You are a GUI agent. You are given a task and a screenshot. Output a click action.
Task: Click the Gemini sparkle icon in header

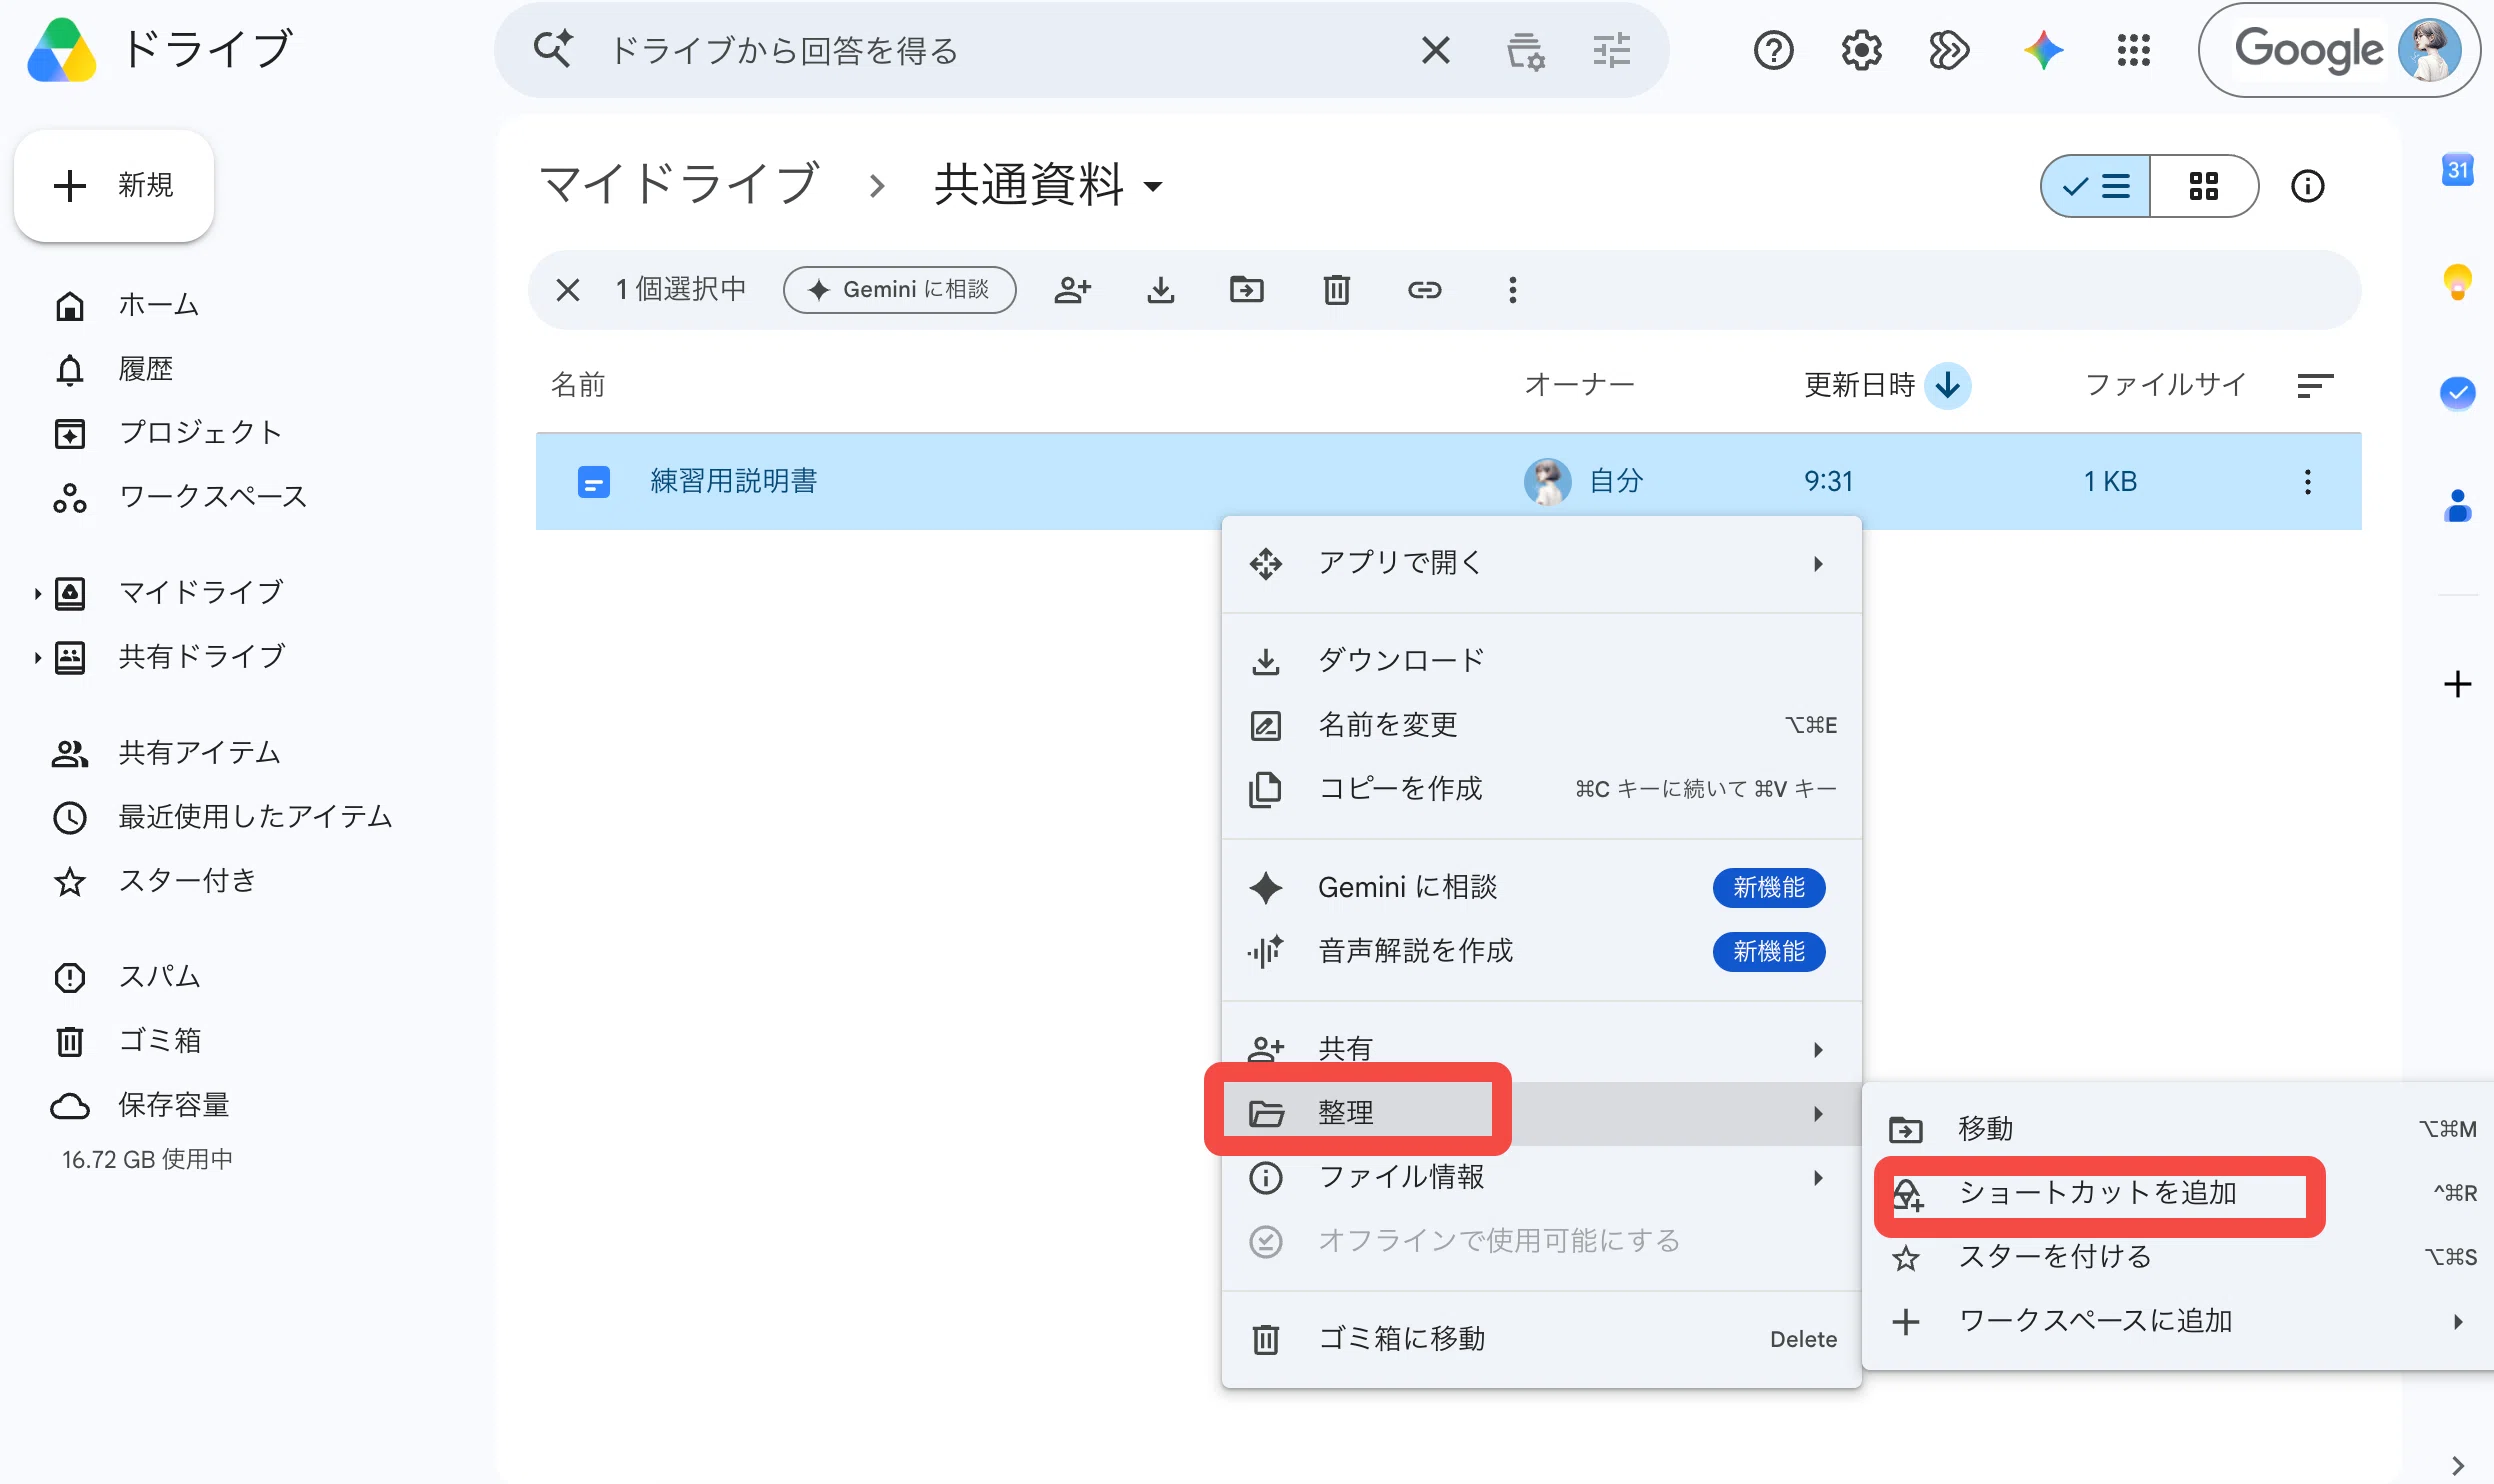(2043, 50)
